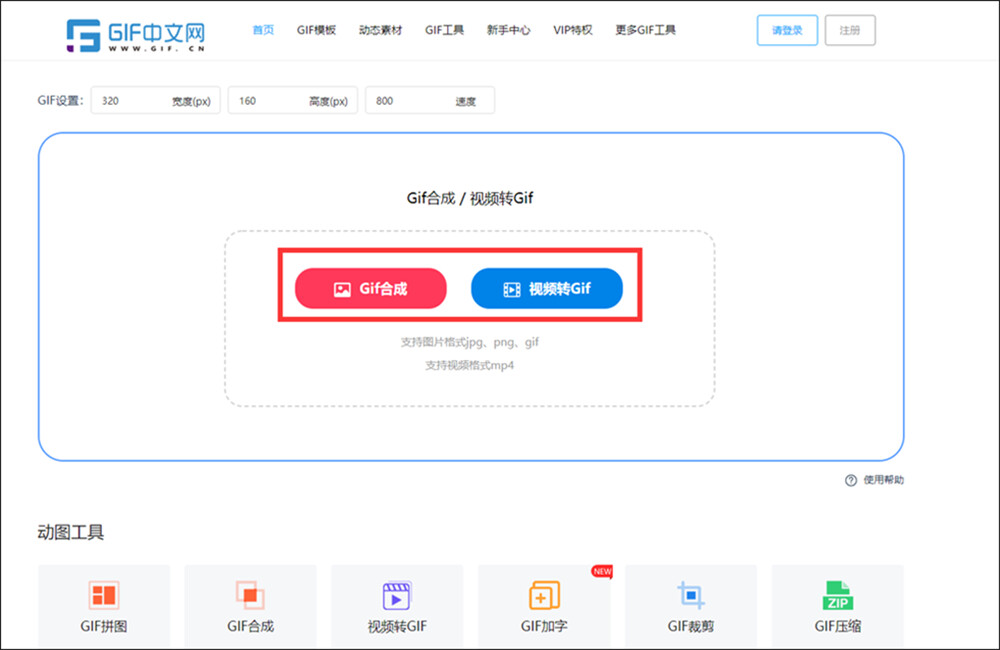Open the GIF裁剪 crop tool icon

[691, 595]
